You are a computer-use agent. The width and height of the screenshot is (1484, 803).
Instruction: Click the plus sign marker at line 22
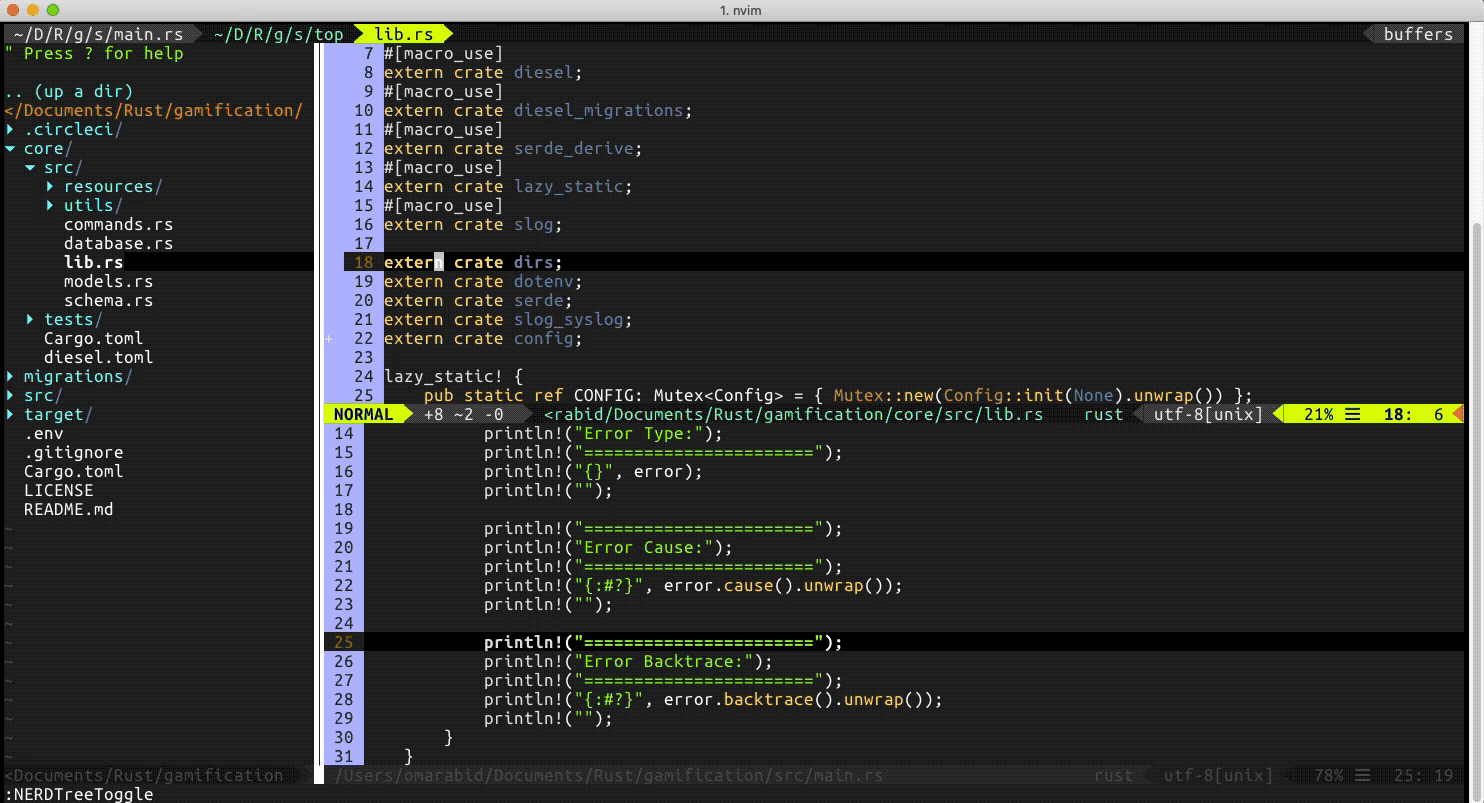click(328, 339)
